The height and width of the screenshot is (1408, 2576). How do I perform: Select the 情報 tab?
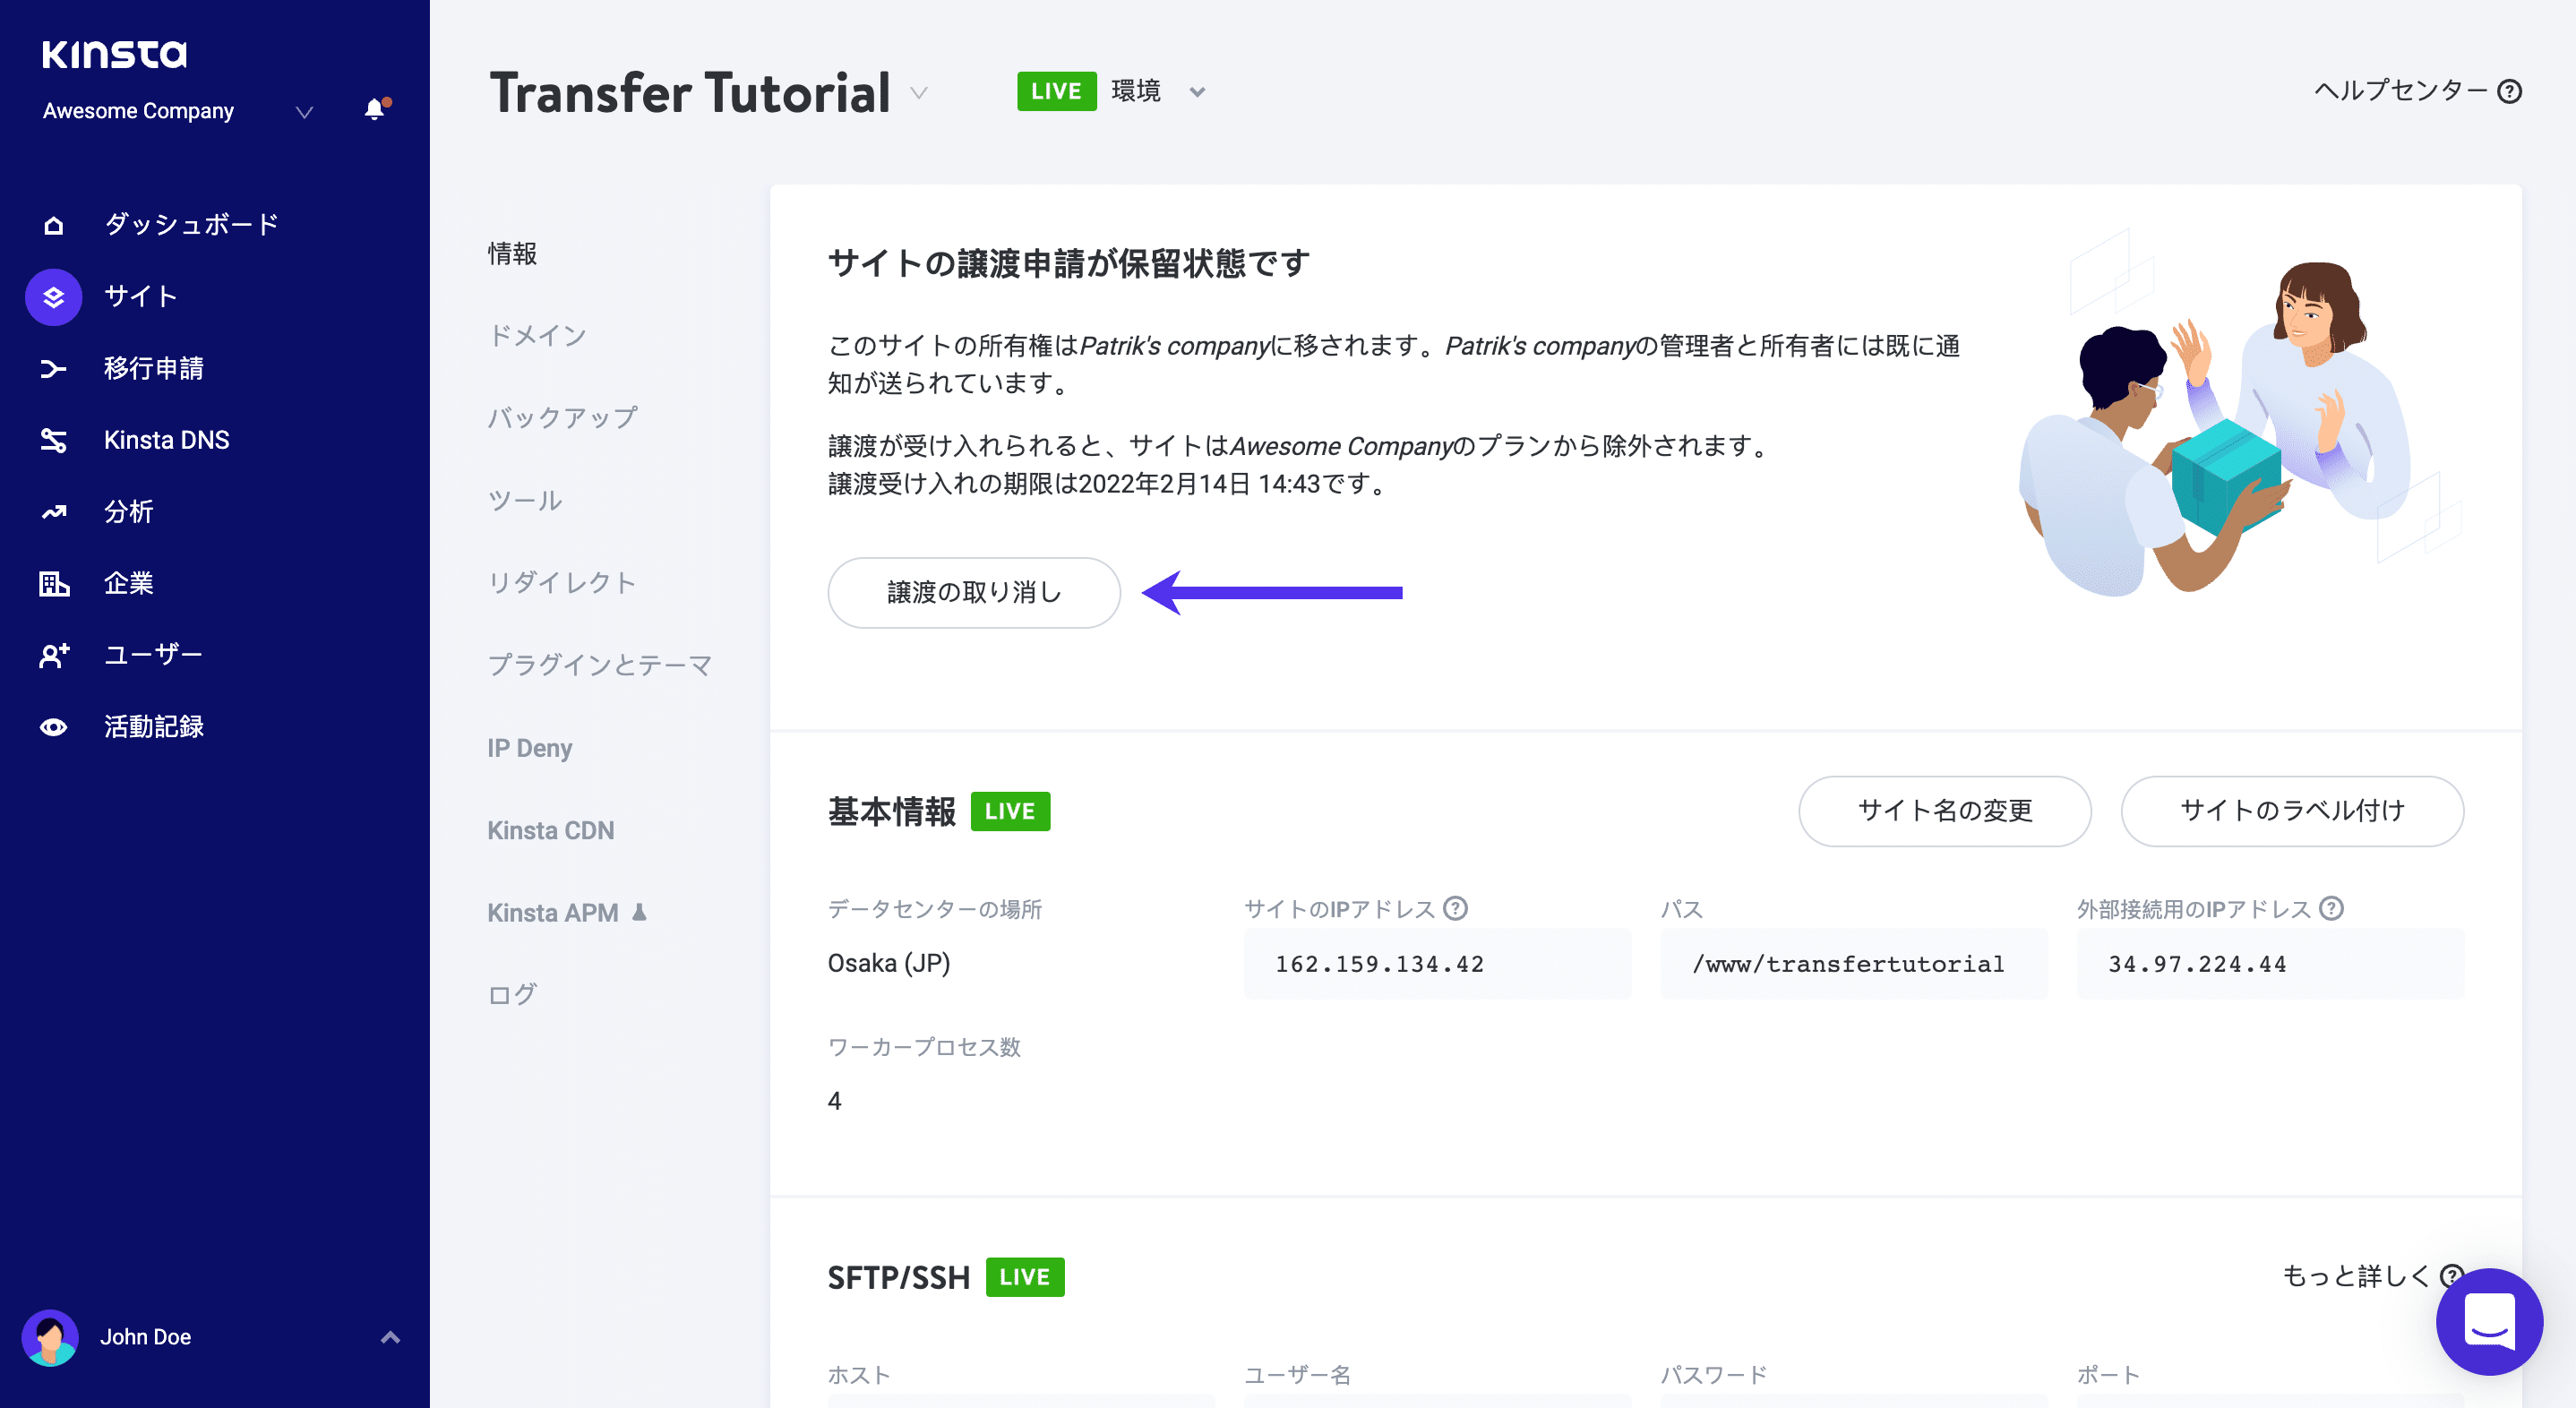click(512, 254)
